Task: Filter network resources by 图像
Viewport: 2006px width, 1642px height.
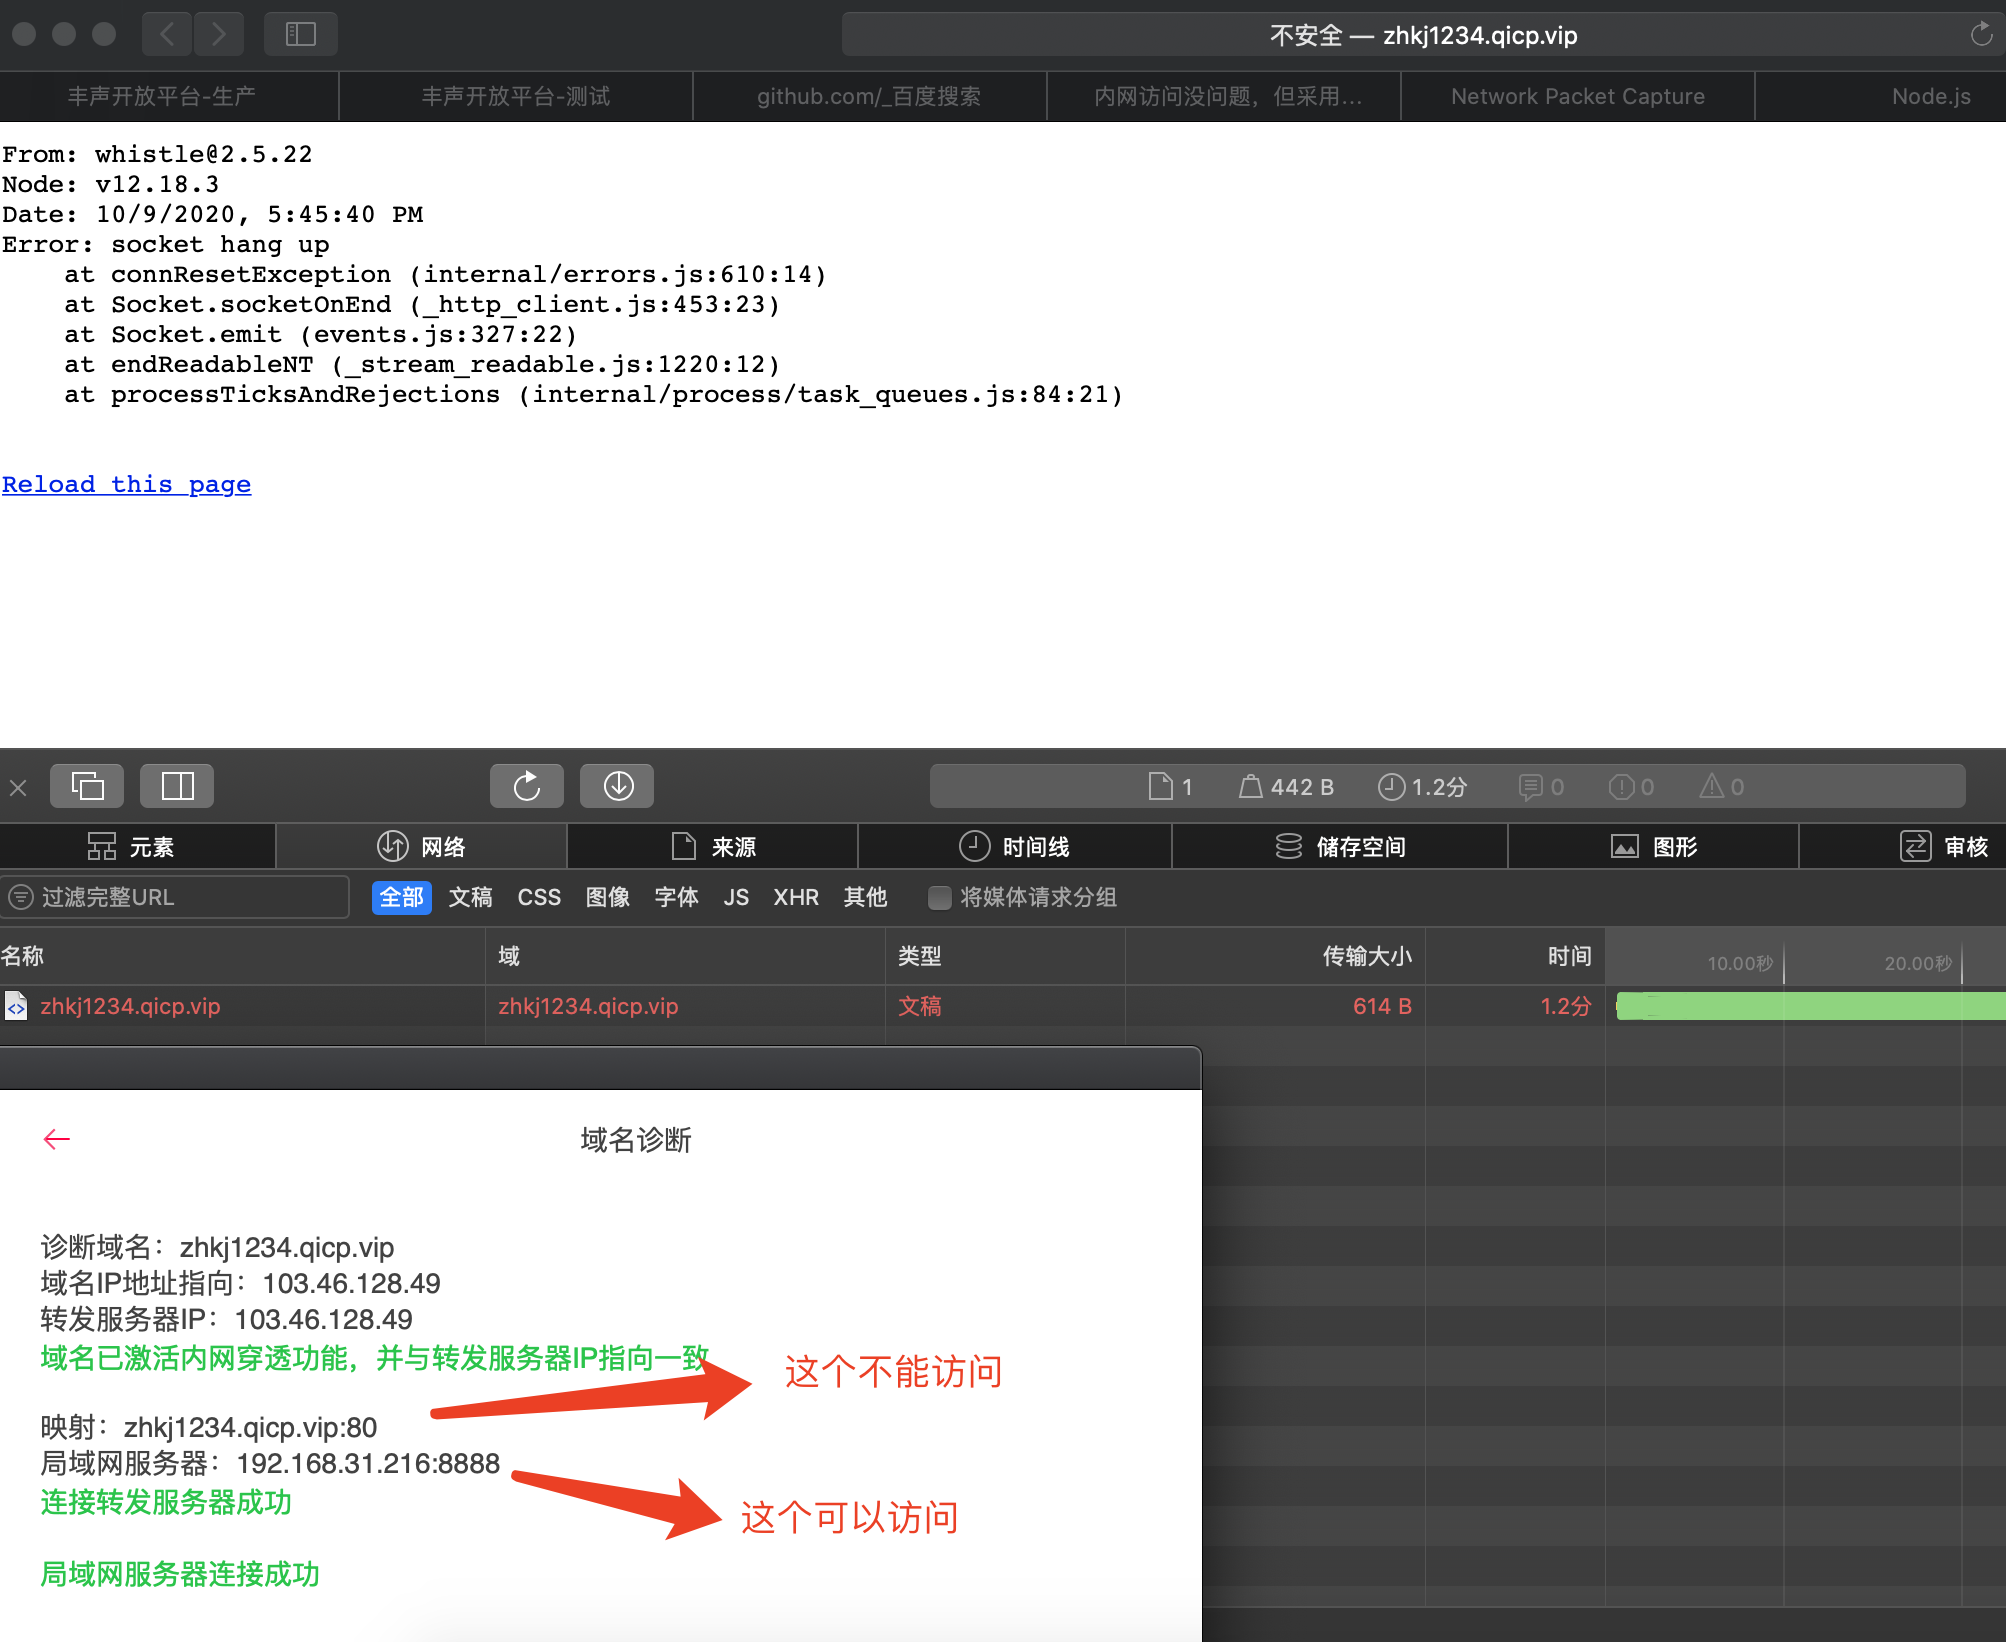Action: coord(608,897)
